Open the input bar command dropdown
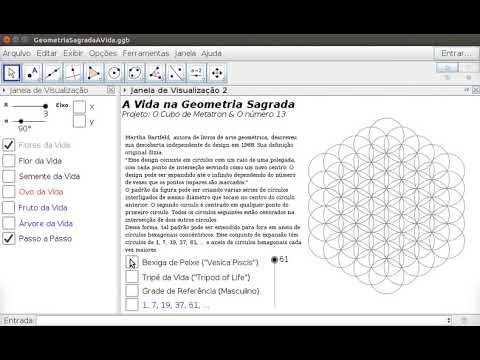The image size is (480, 360). (449, 320)
